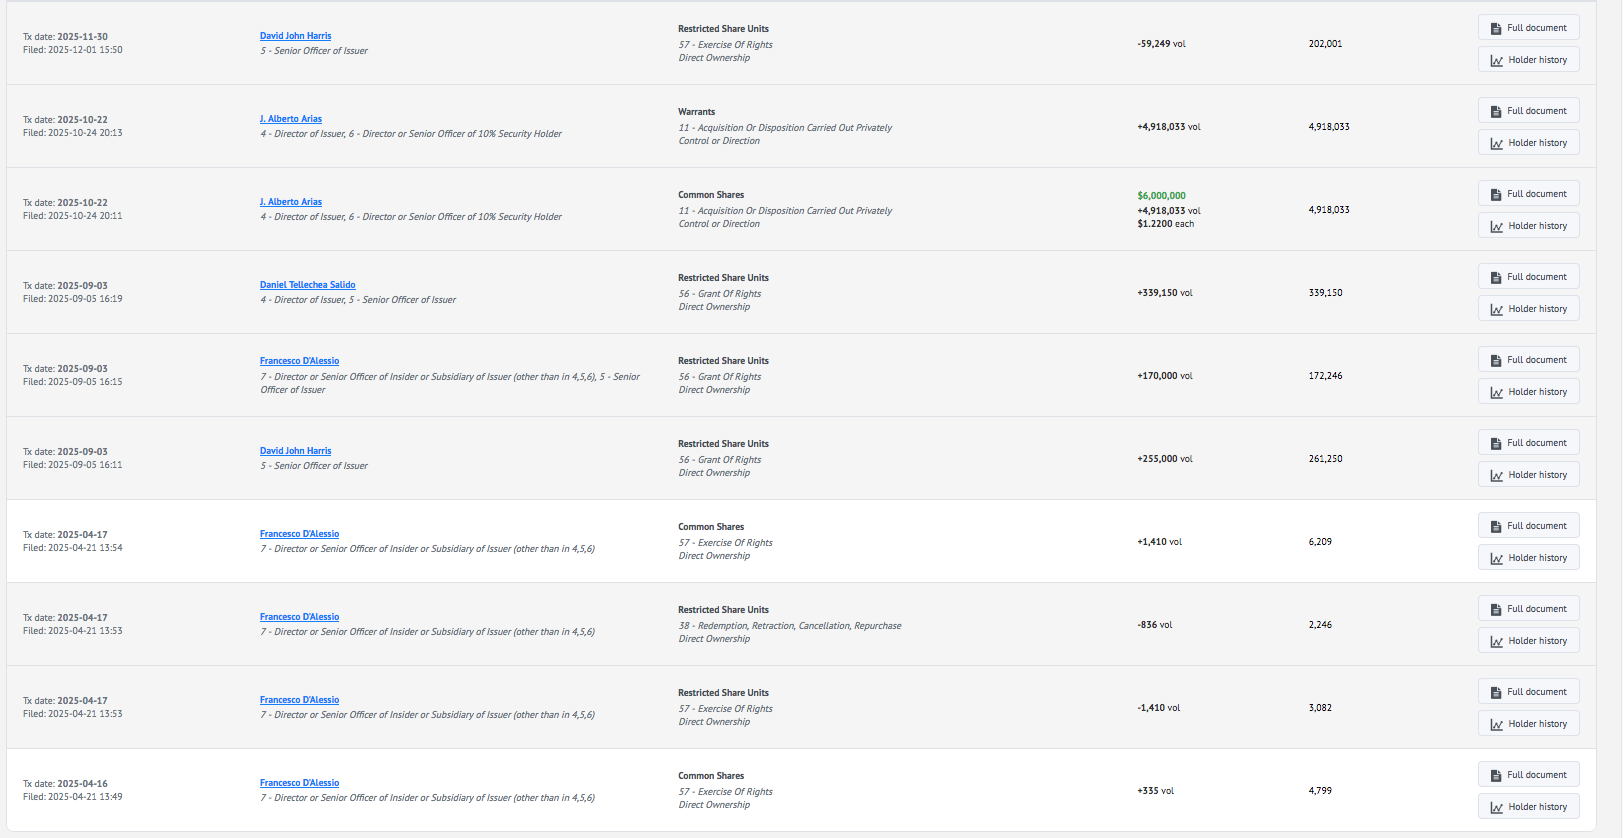Click document icon for the +170,000 vol grant
The height and width of the screenshot is (838, 1623).
(x=1496, y=360)
